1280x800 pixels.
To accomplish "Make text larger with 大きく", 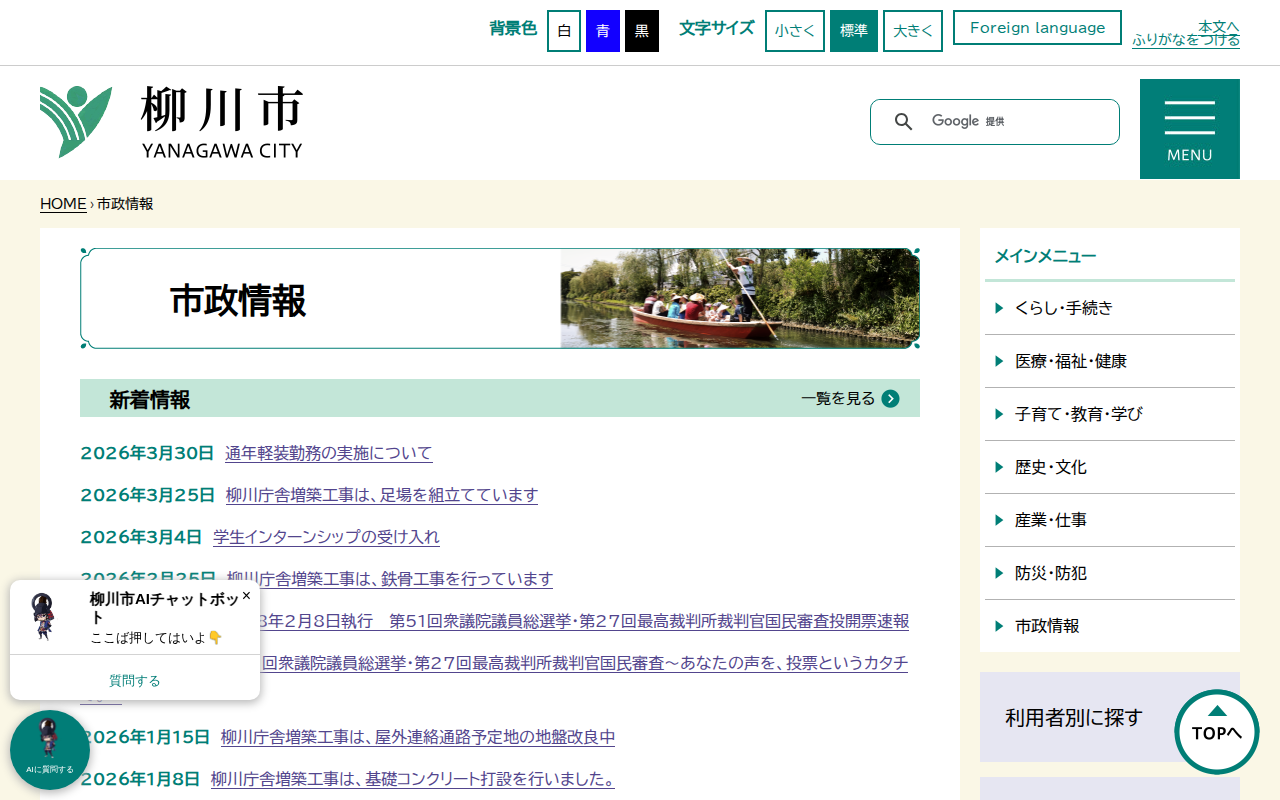I will (913, 31).
